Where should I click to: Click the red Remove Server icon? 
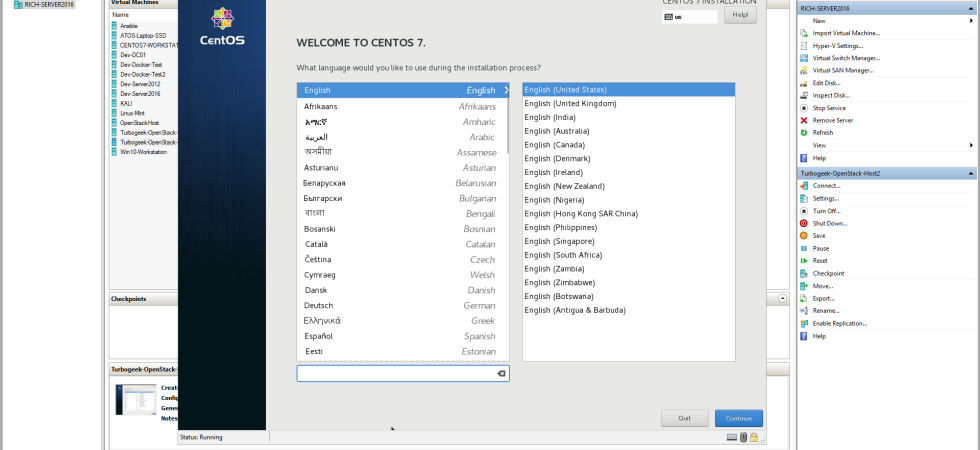(804, 120)
